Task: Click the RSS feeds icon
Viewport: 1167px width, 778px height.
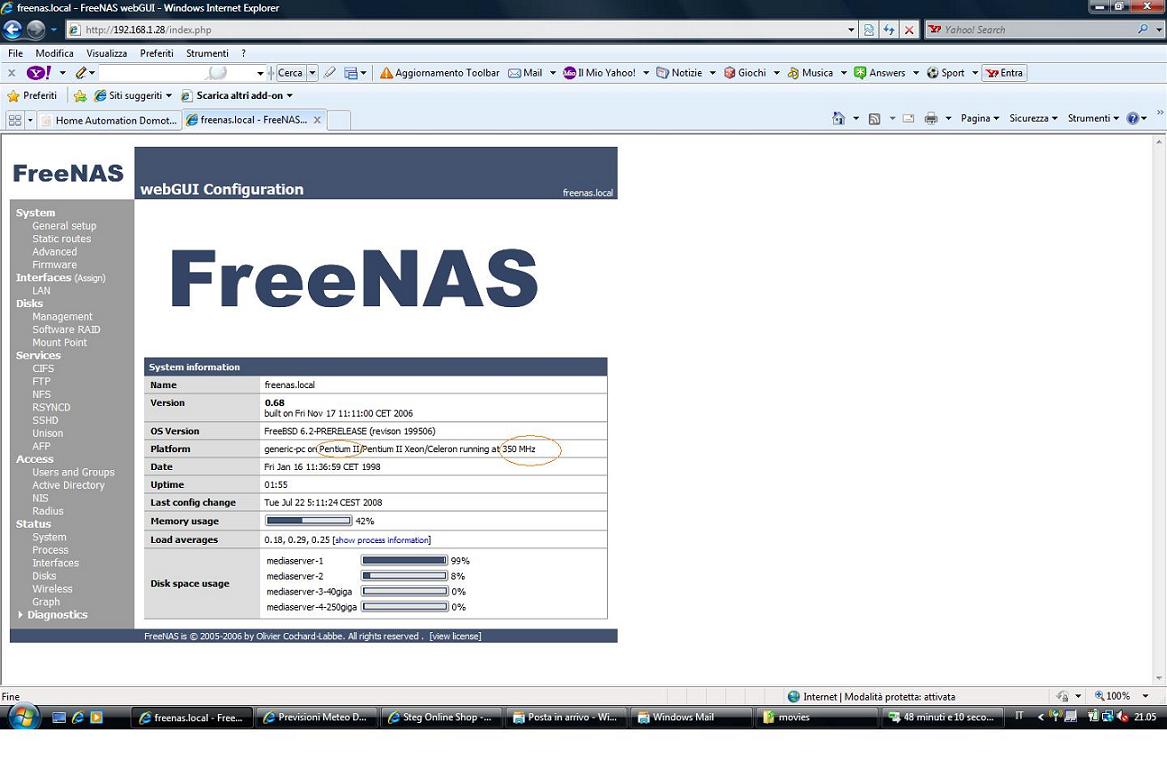Action: coord(875,118)
